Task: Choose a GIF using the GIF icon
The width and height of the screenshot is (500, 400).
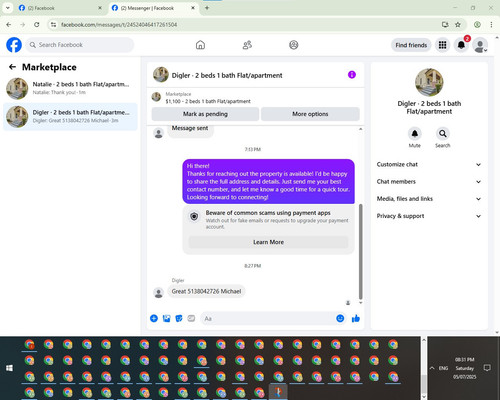Action: point(191,318)
